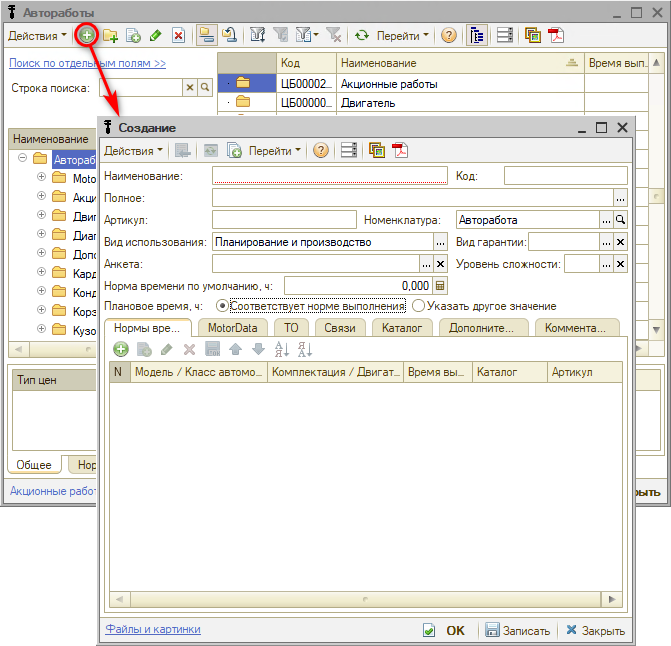This screenshot has height=646, width=671.
Task: Open the Действия dropdown in the Создание window
Action: [x=135, y=151]
